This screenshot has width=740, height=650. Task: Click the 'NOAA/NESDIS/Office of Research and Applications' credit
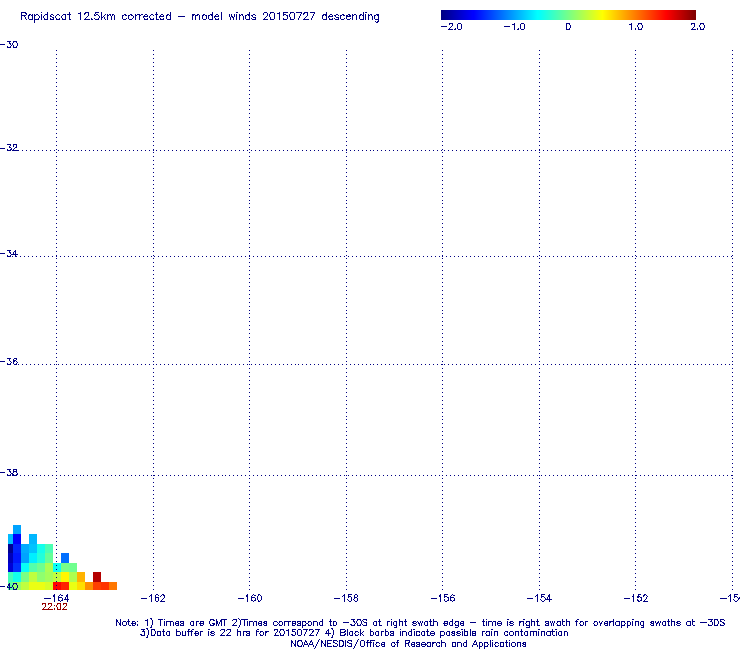click(x=408, y=644)
